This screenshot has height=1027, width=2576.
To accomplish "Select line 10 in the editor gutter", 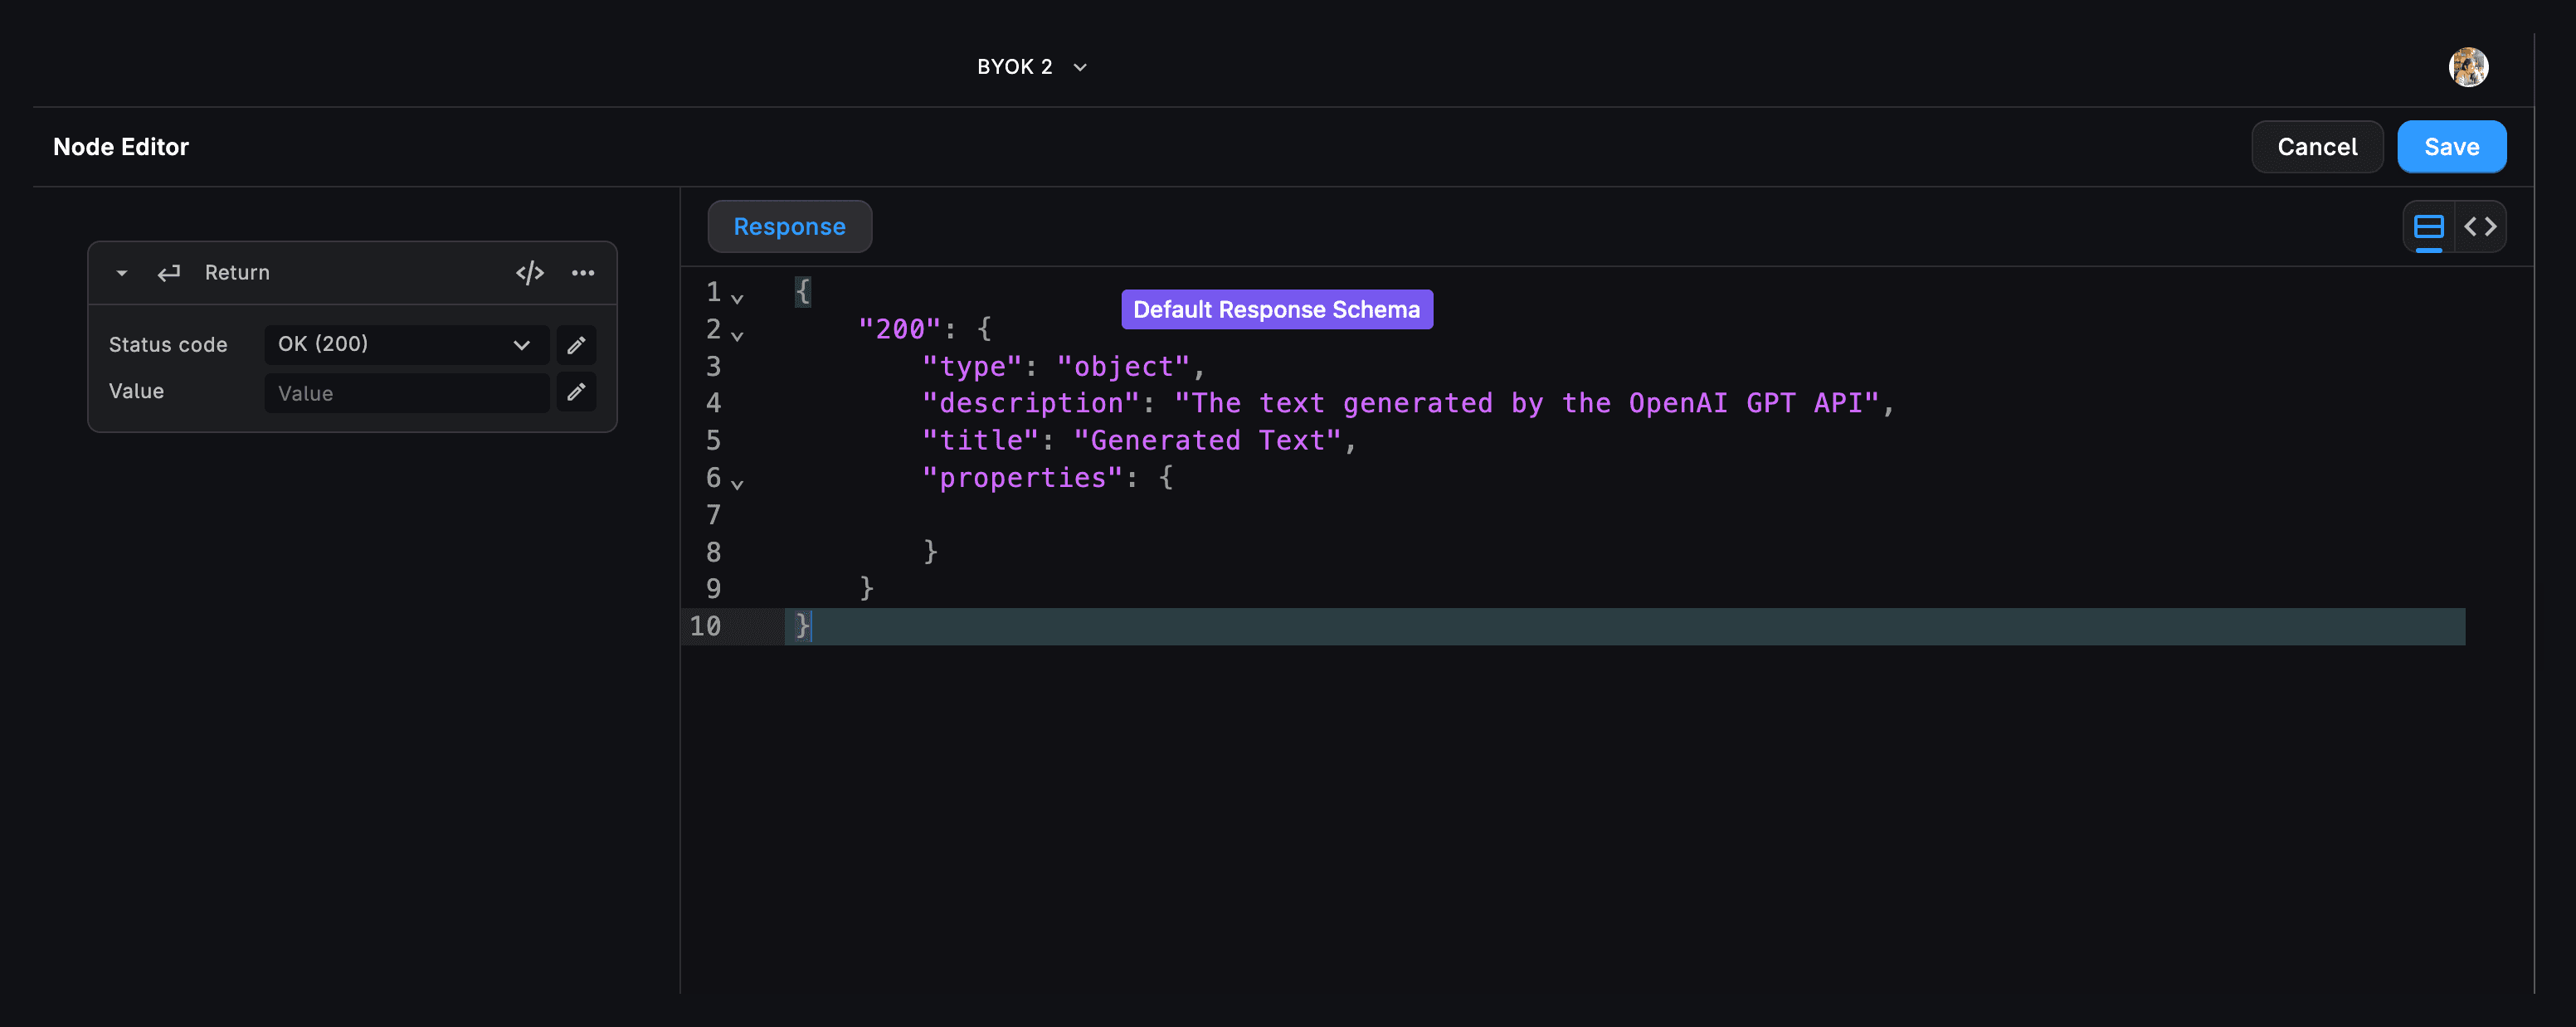I will click(708, 626).
